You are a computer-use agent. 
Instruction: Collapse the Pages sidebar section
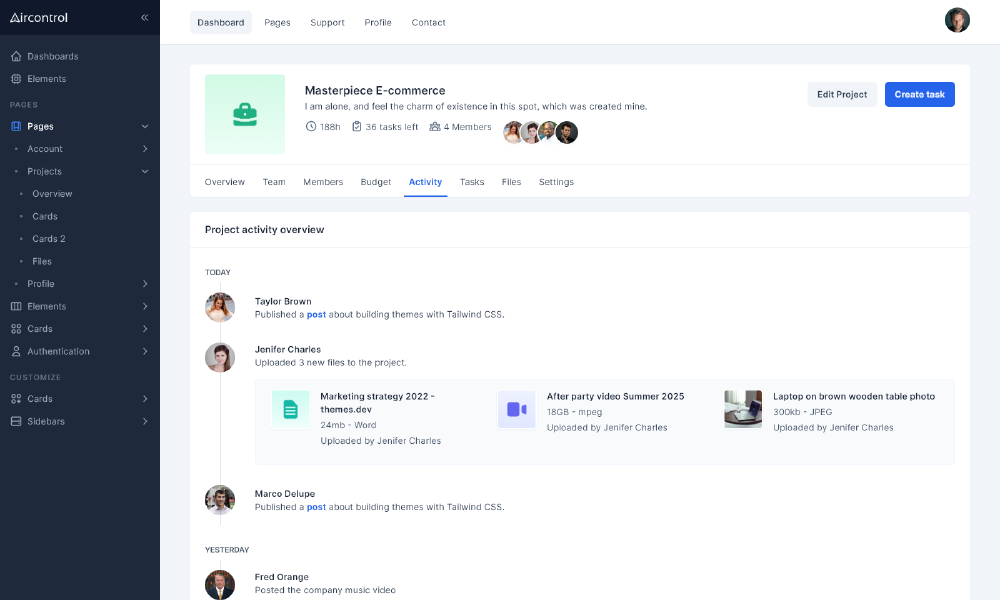point(145,126)
